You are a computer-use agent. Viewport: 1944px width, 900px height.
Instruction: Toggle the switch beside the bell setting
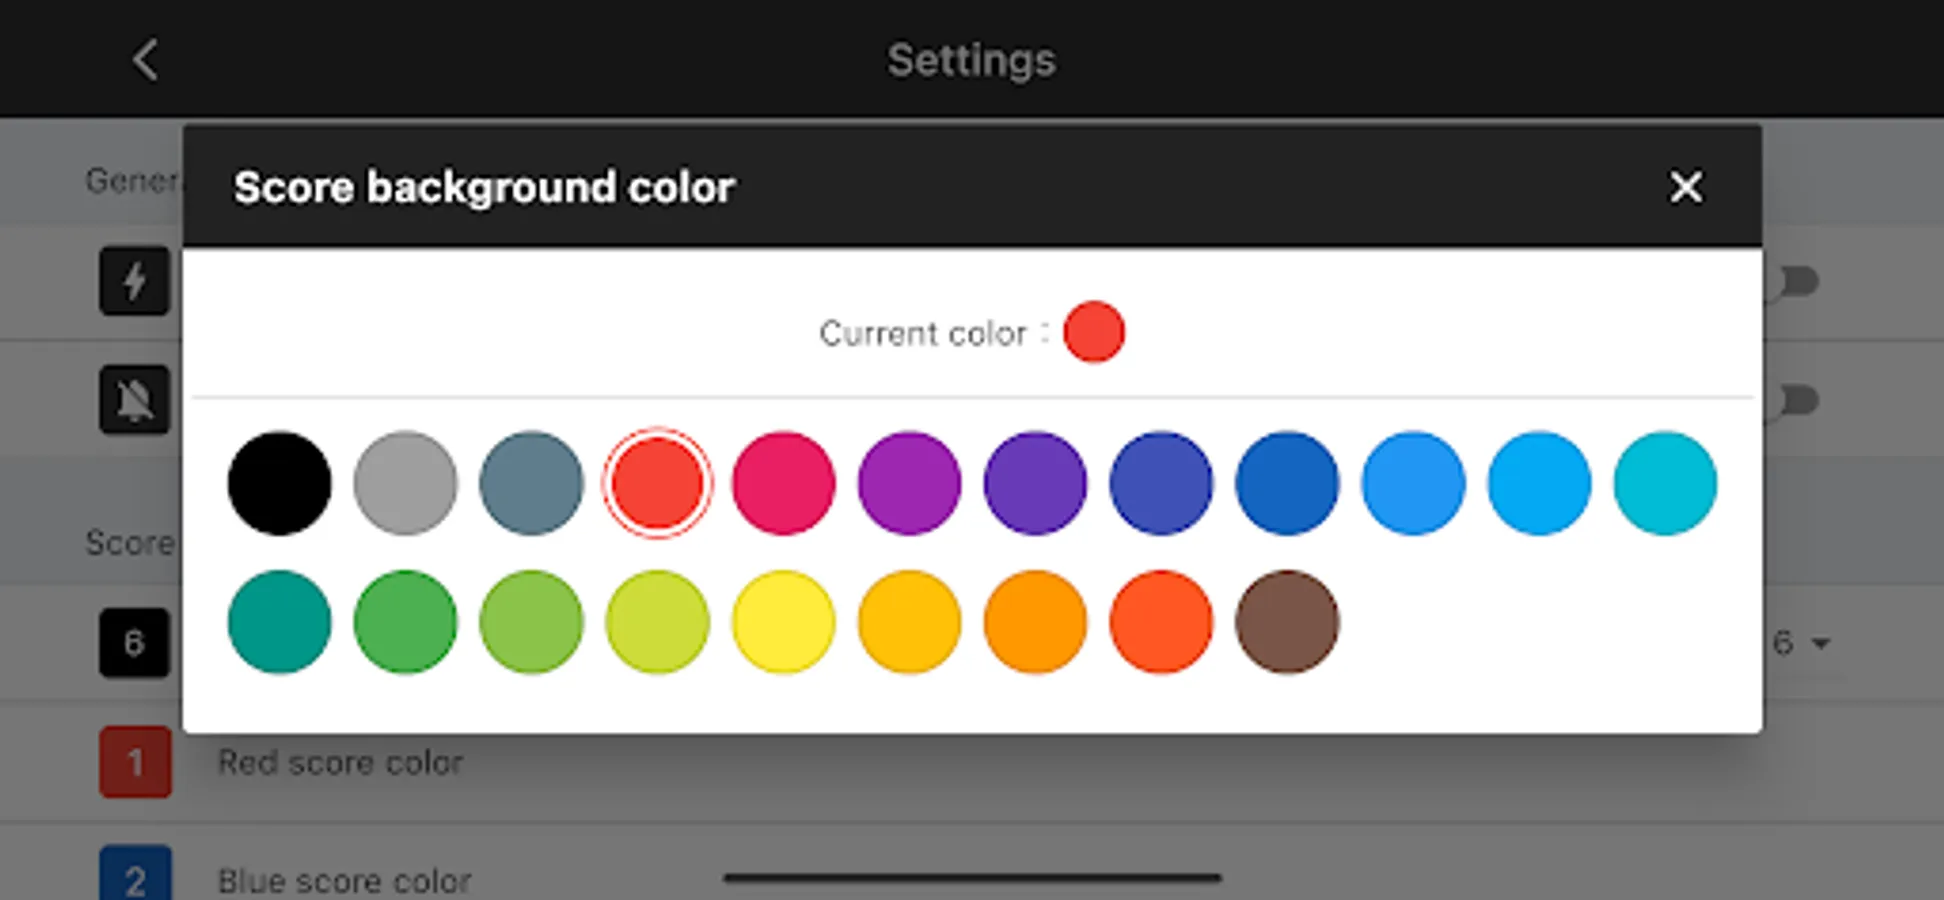click(1797, 401)
